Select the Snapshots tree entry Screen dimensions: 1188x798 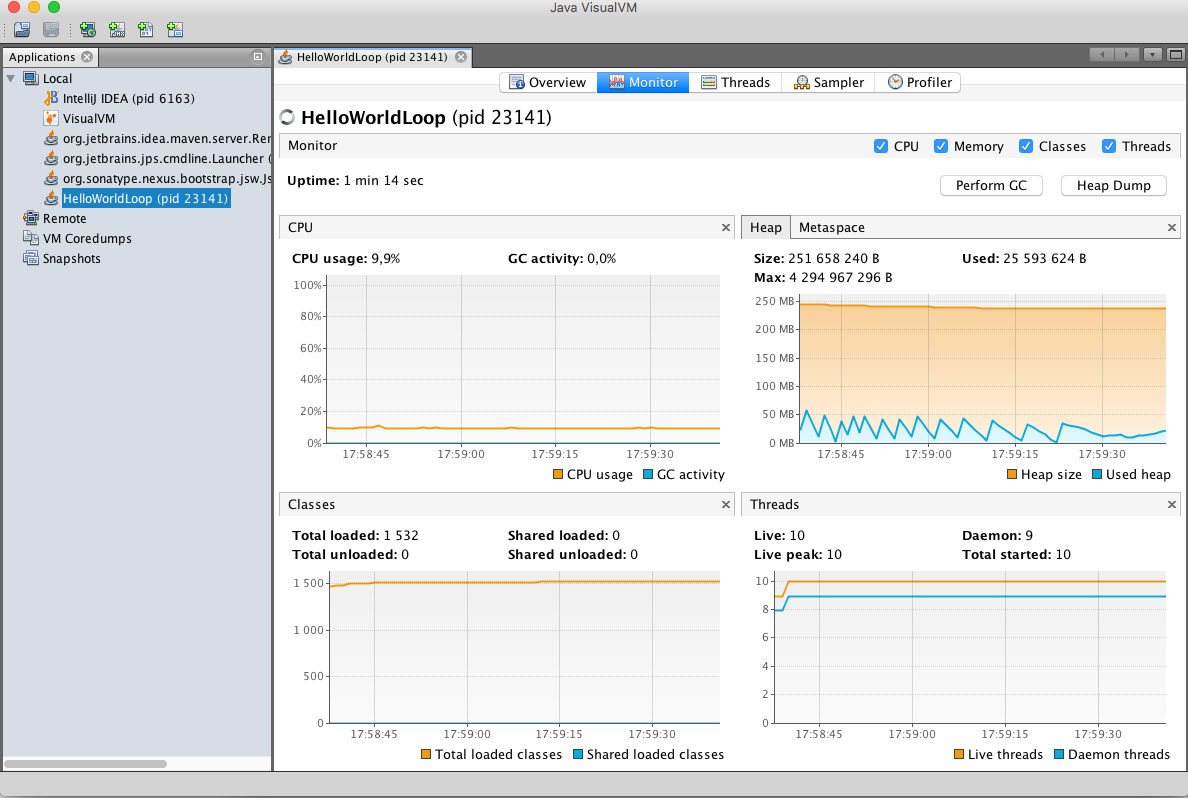[71, 258]
